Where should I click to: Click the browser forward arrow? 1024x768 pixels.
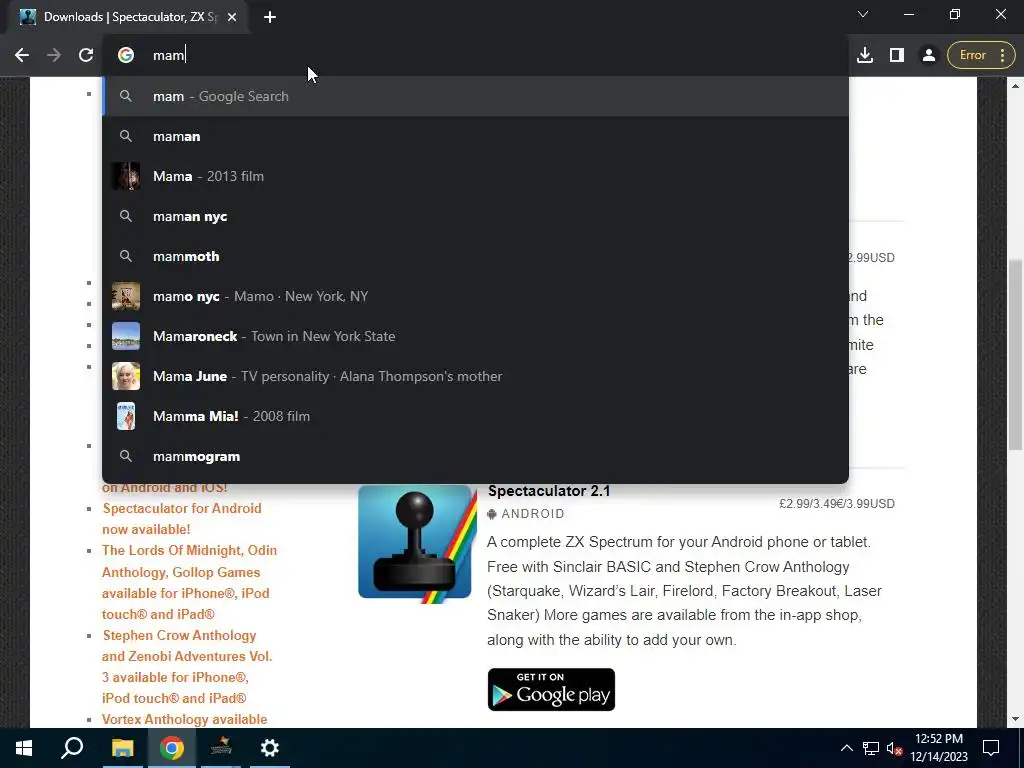pos(54,56)
